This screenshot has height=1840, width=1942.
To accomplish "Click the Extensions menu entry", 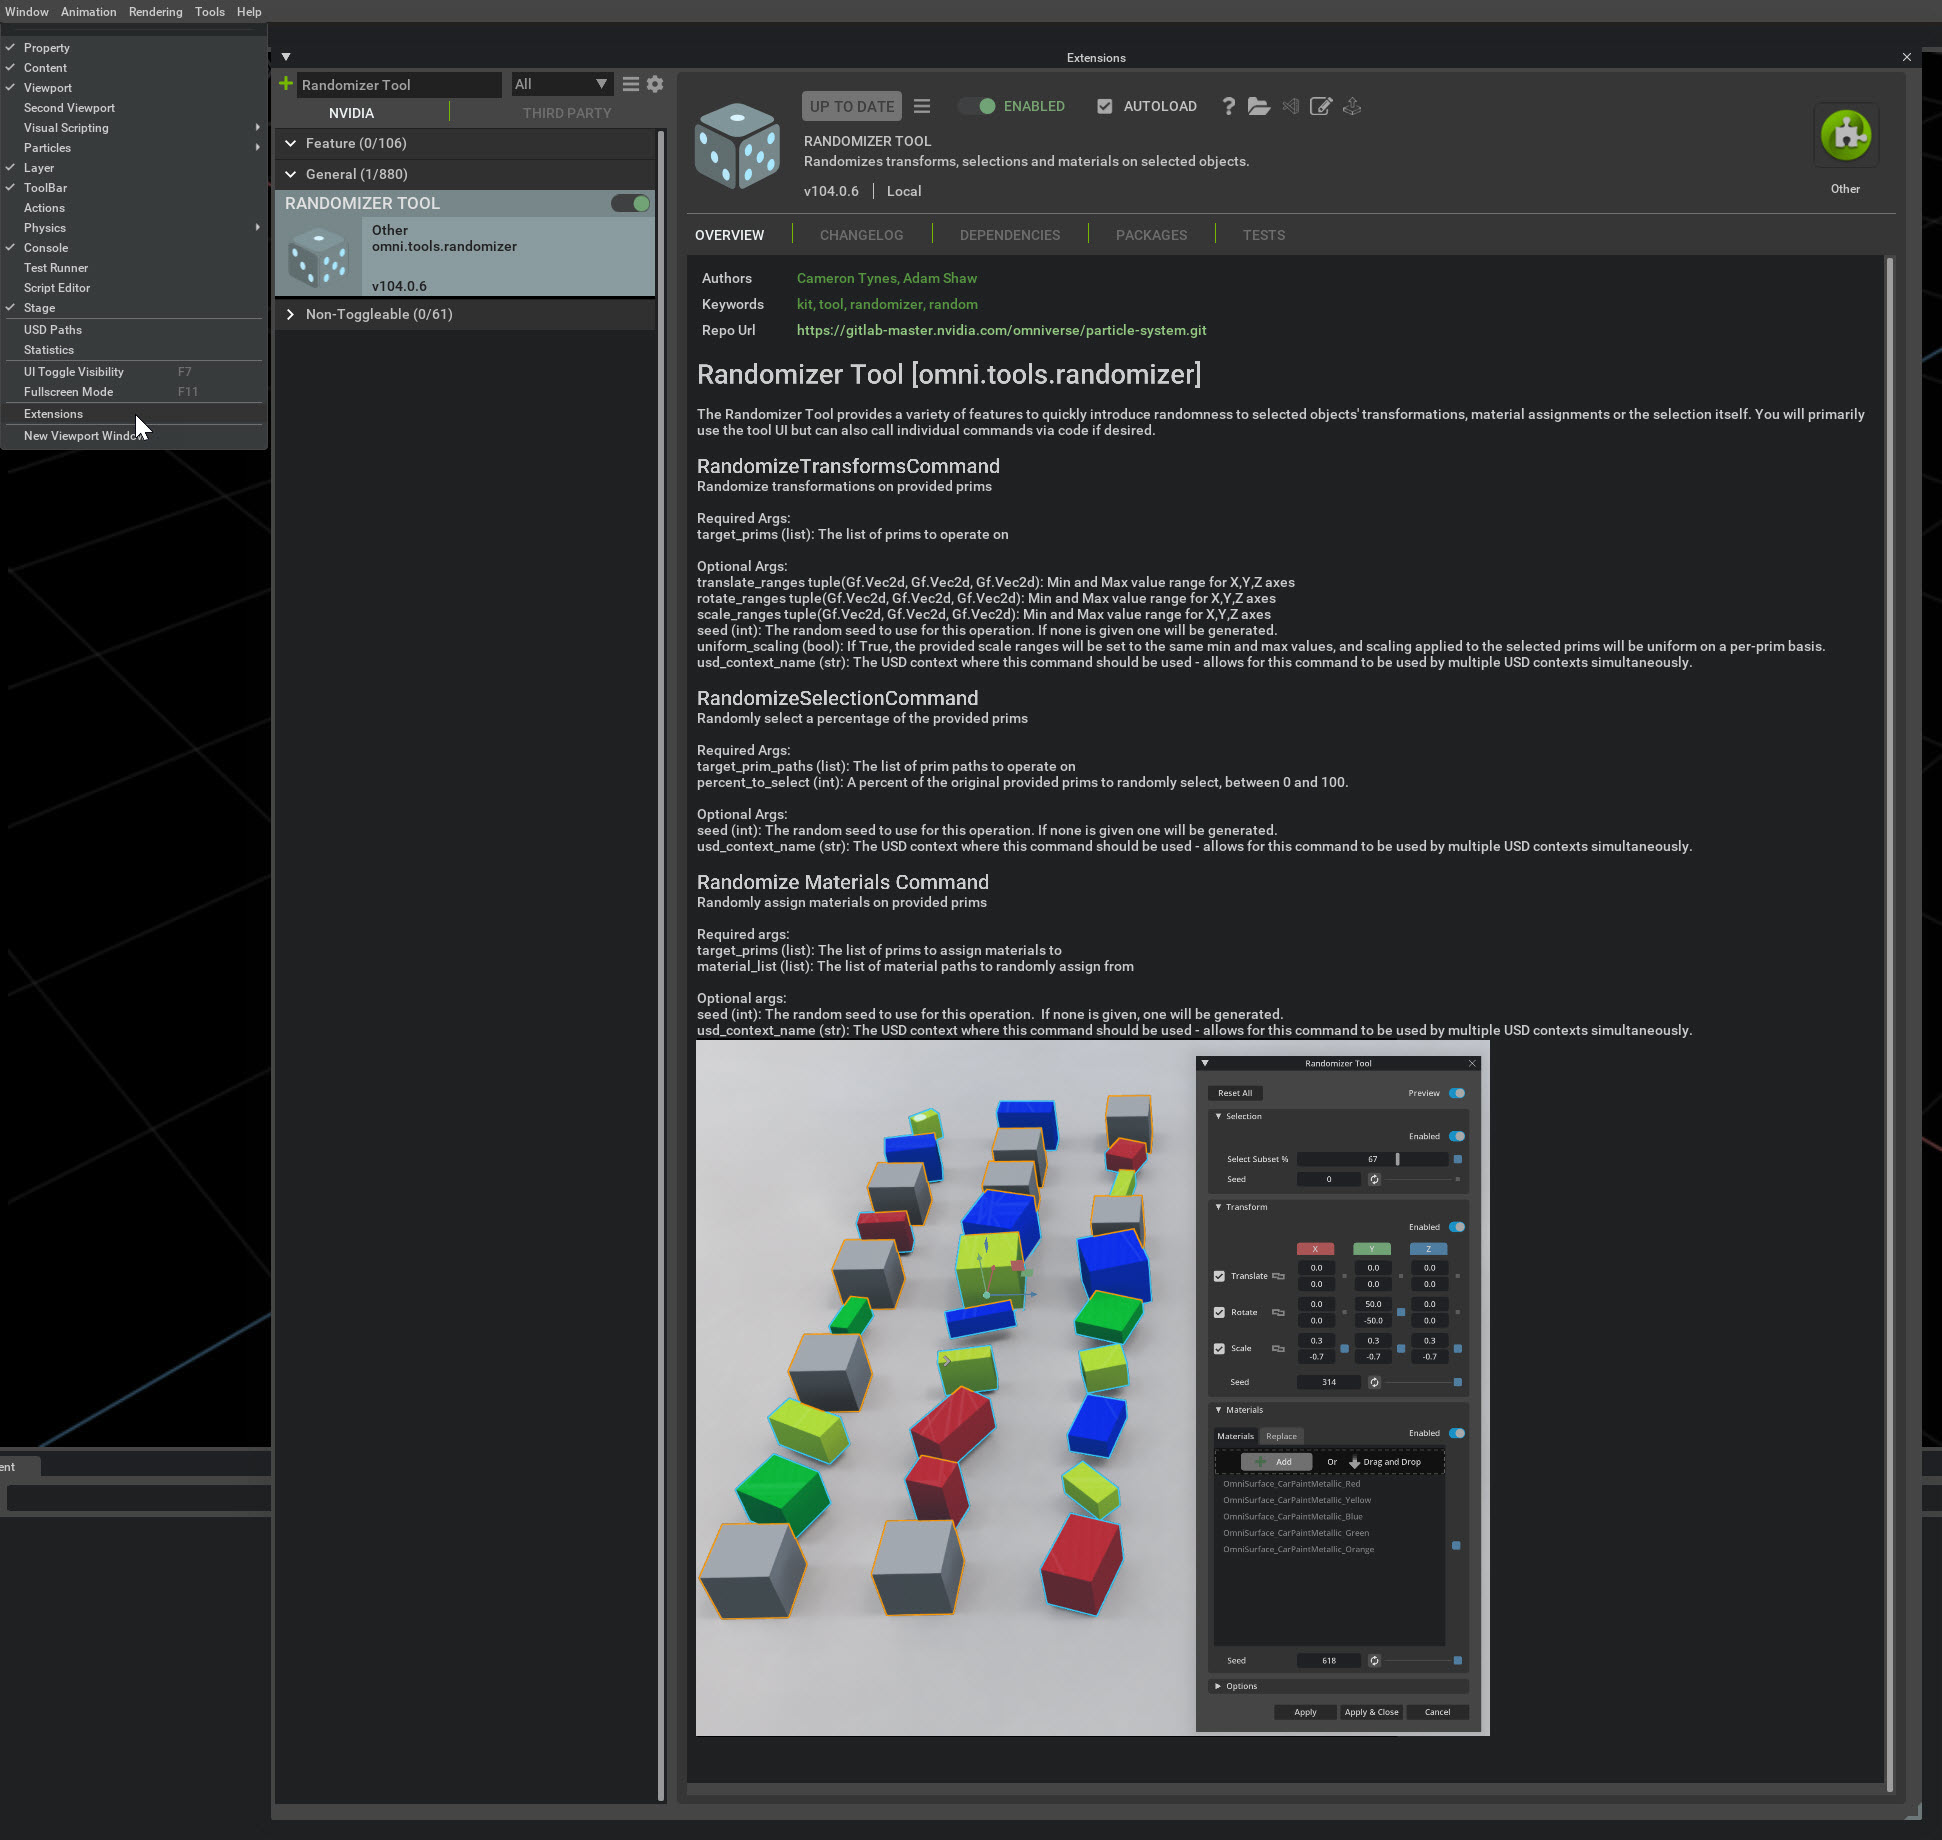I will pos(133,414).
